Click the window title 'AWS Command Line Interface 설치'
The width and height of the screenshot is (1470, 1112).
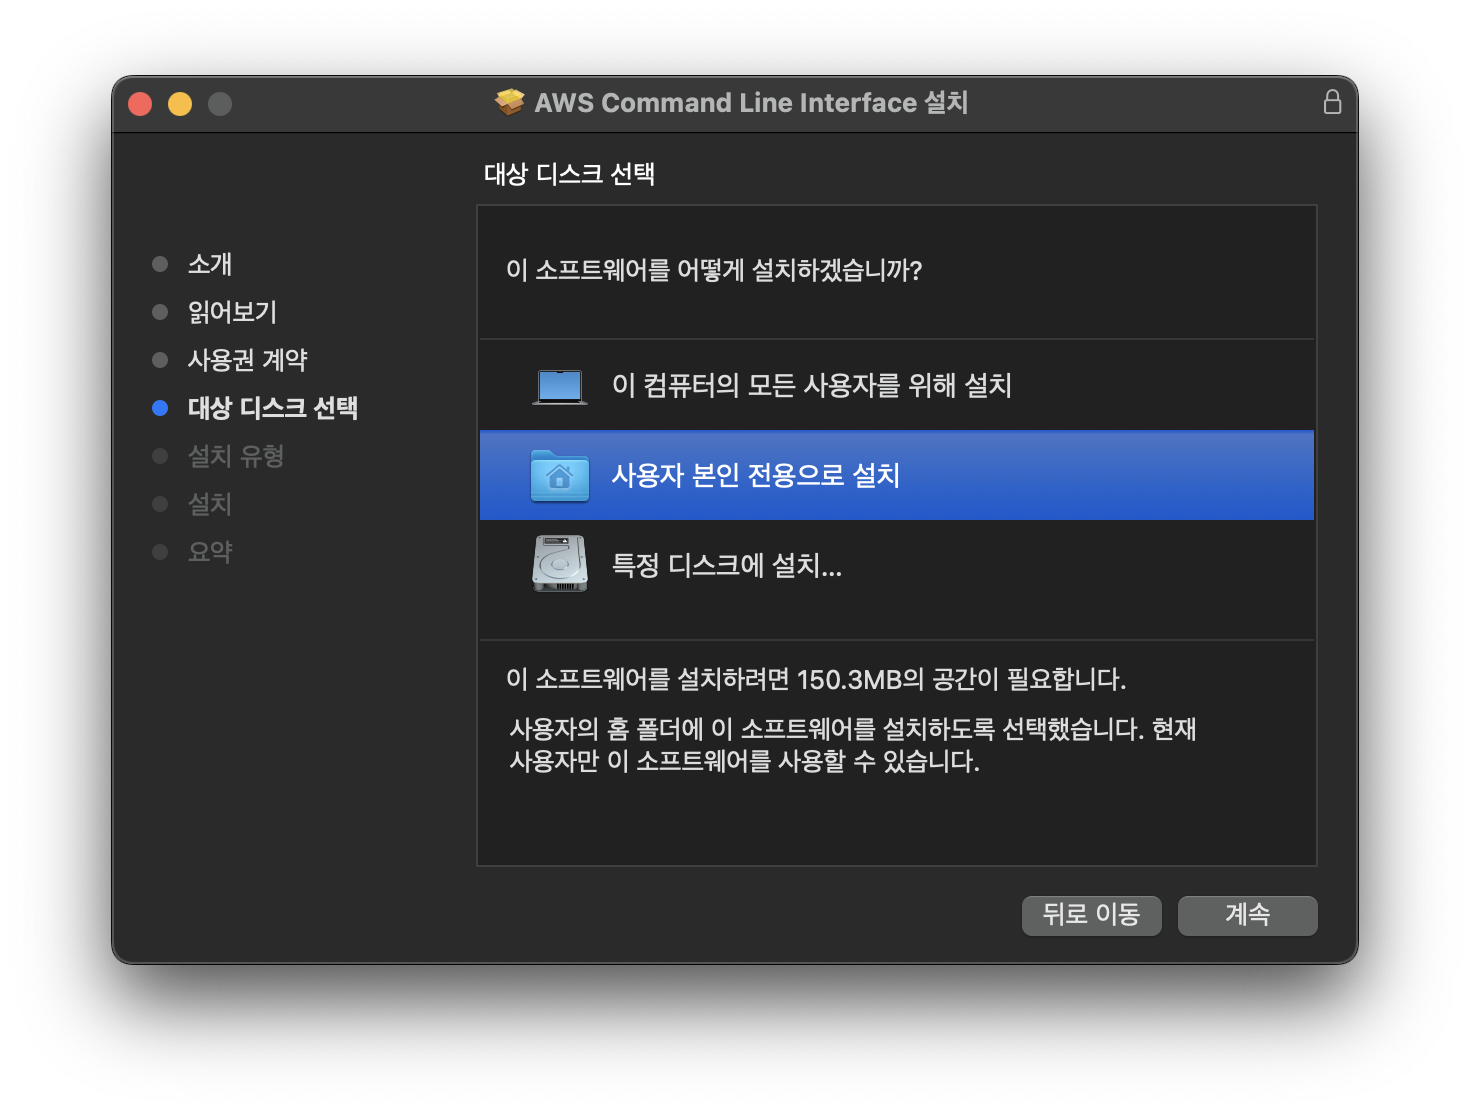pos(751,102)
